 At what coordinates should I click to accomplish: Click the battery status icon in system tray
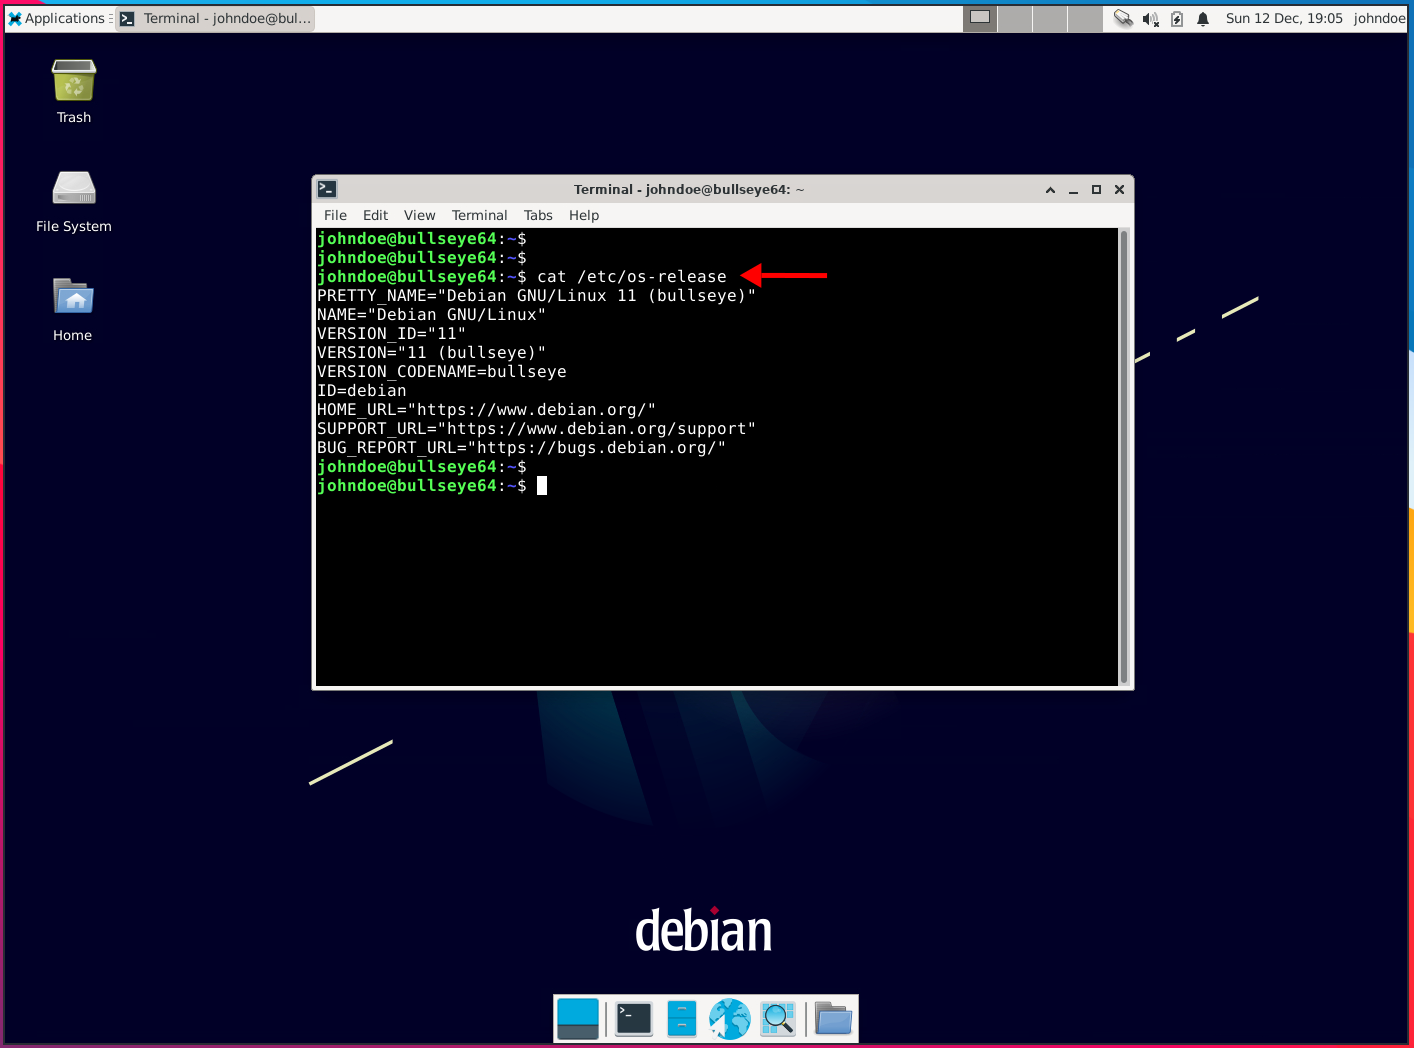point(1177,18)
